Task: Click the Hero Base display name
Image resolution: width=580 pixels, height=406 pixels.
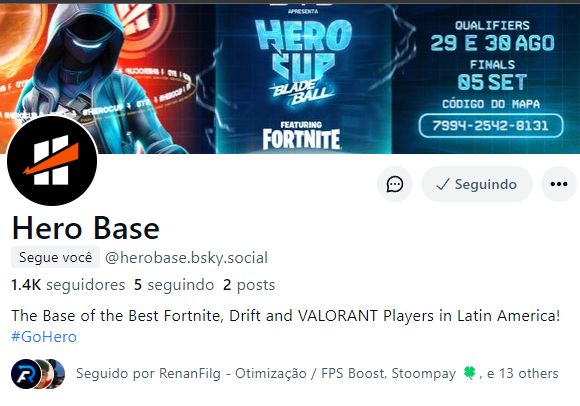Action: coord(86,228)
